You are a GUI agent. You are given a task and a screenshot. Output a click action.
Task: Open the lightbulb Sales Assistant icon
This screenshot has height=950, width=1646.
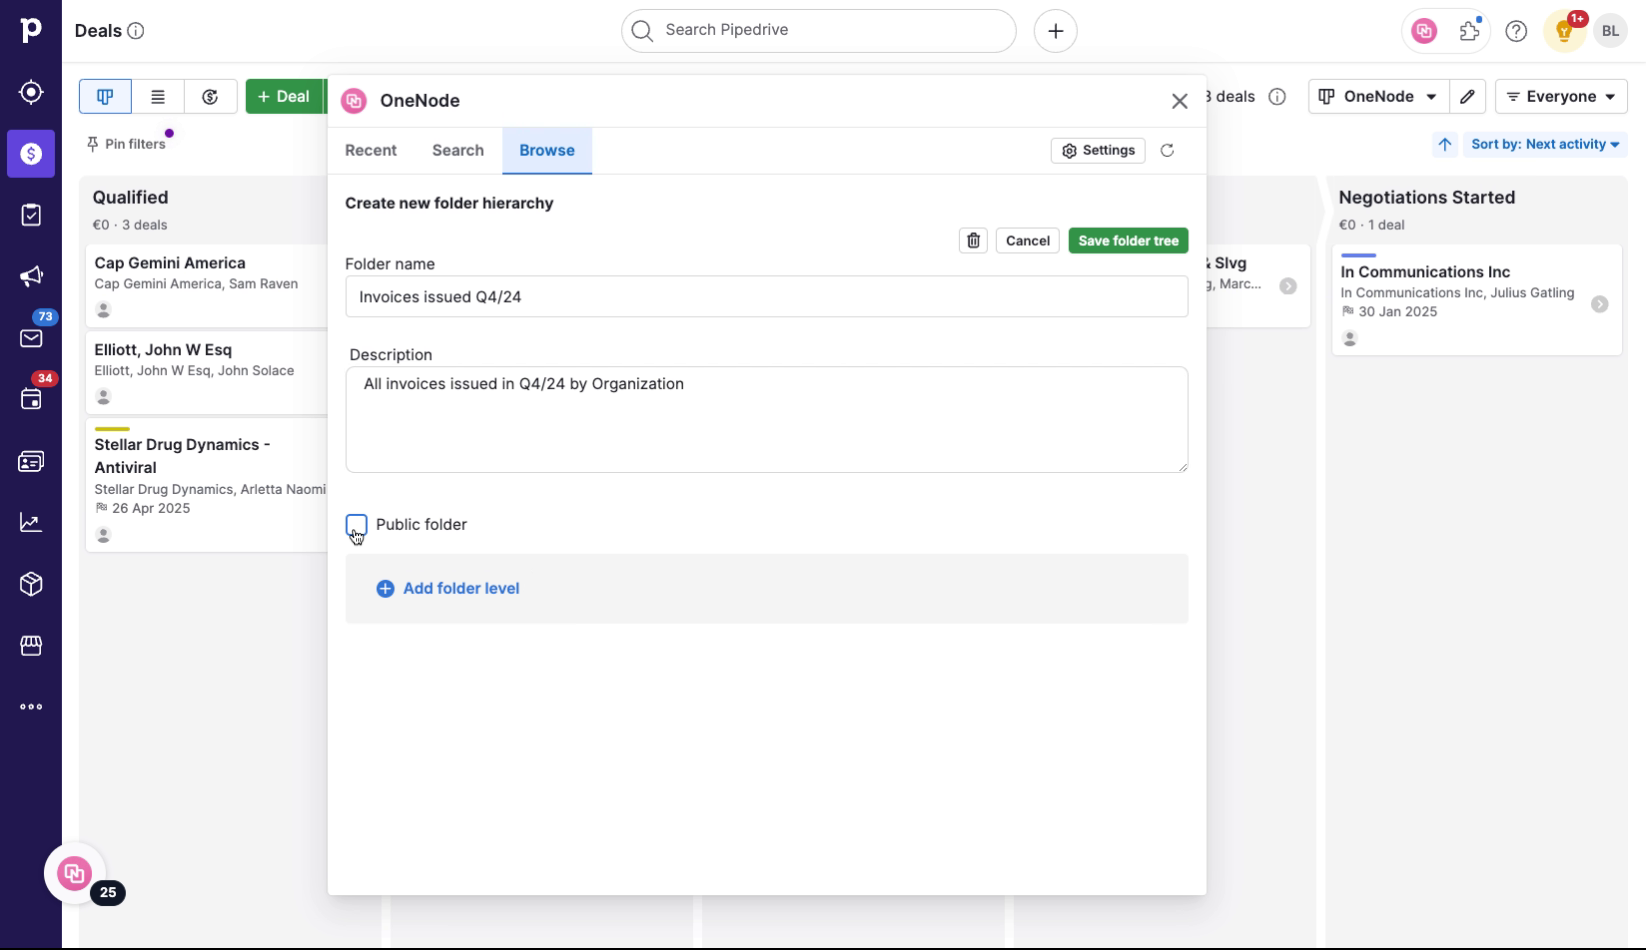1564,31
